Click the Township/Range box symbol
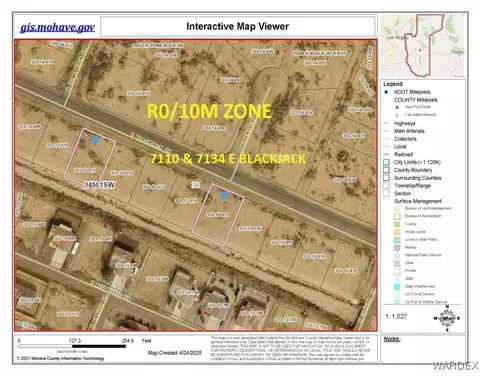Viewport: 480px width, 376px height. click(x=386, y=186)
